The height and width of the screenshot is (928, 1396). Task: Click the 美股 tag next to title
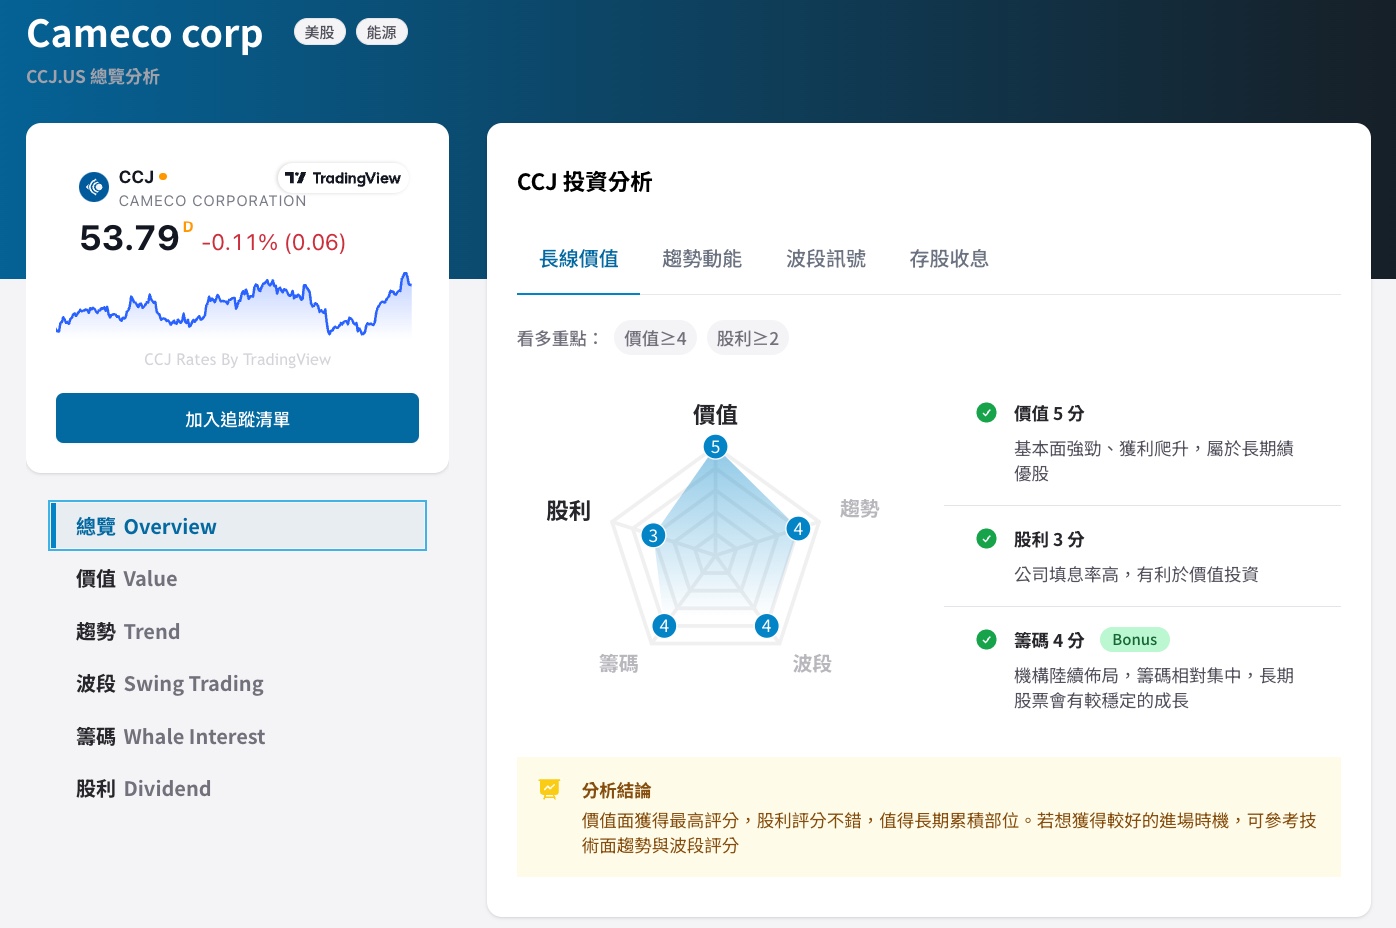[319, 32]
